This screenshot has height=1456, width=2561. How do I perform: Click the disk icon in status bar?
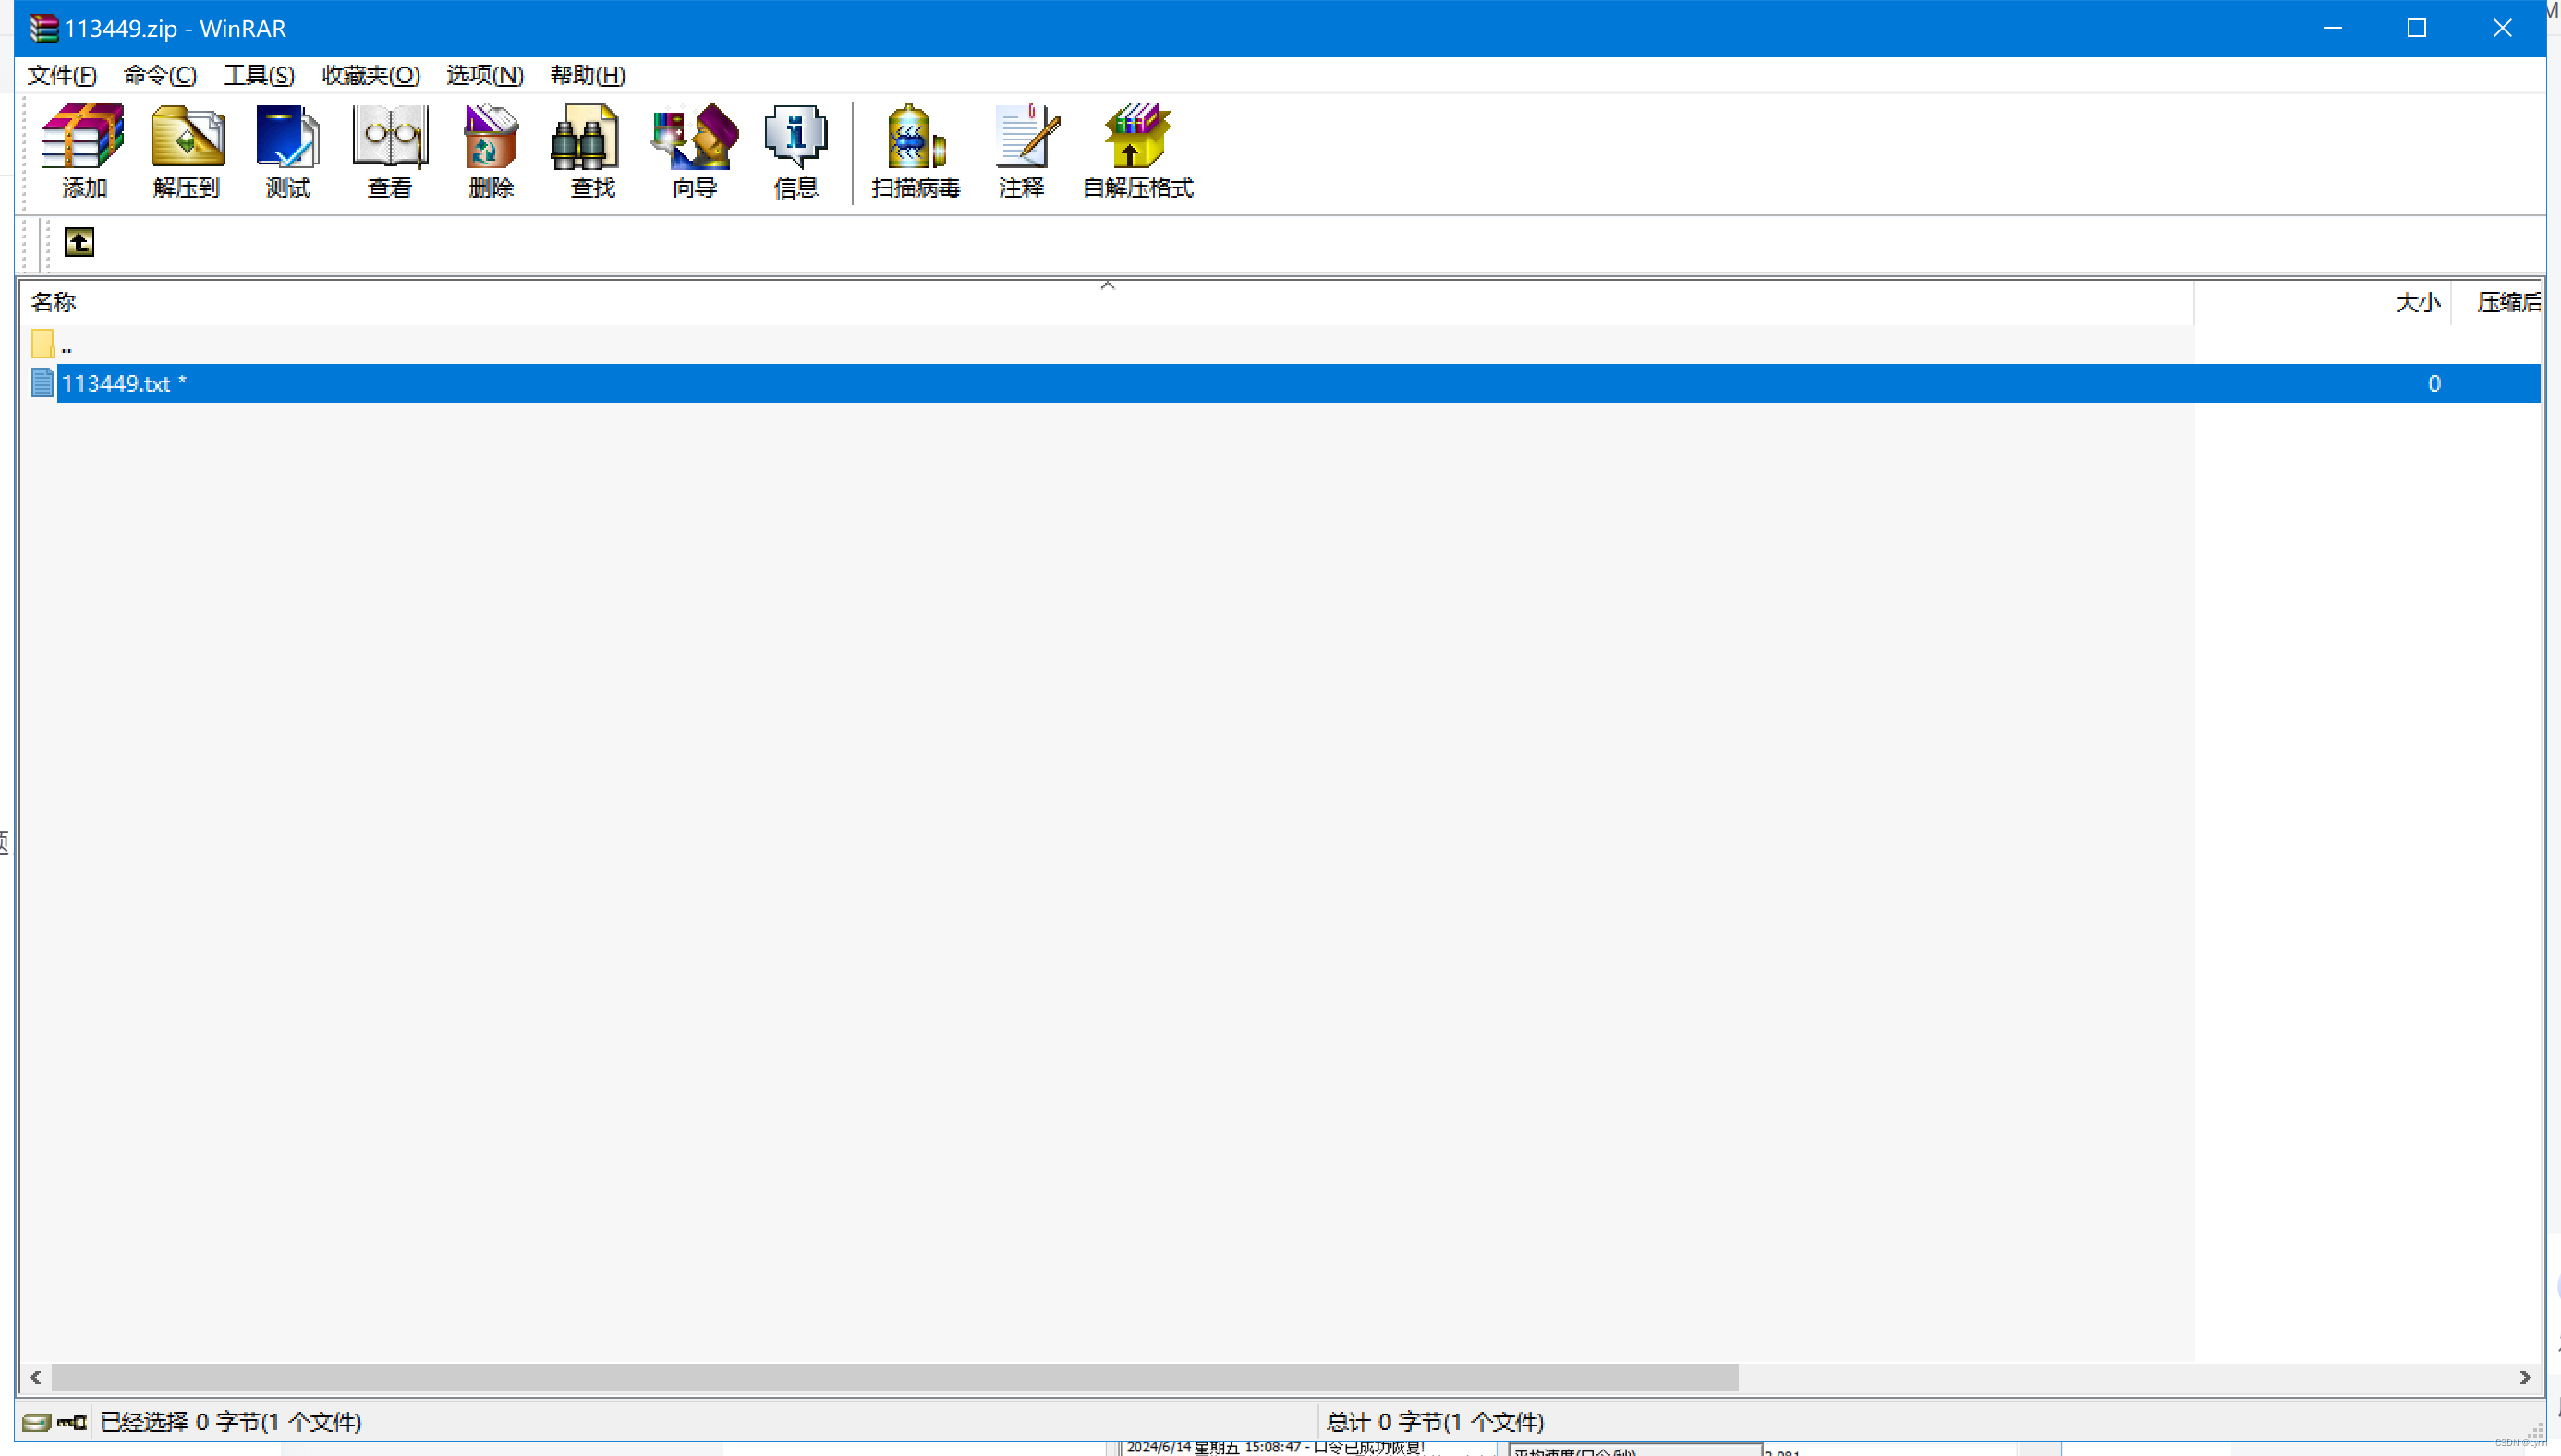36,1422
